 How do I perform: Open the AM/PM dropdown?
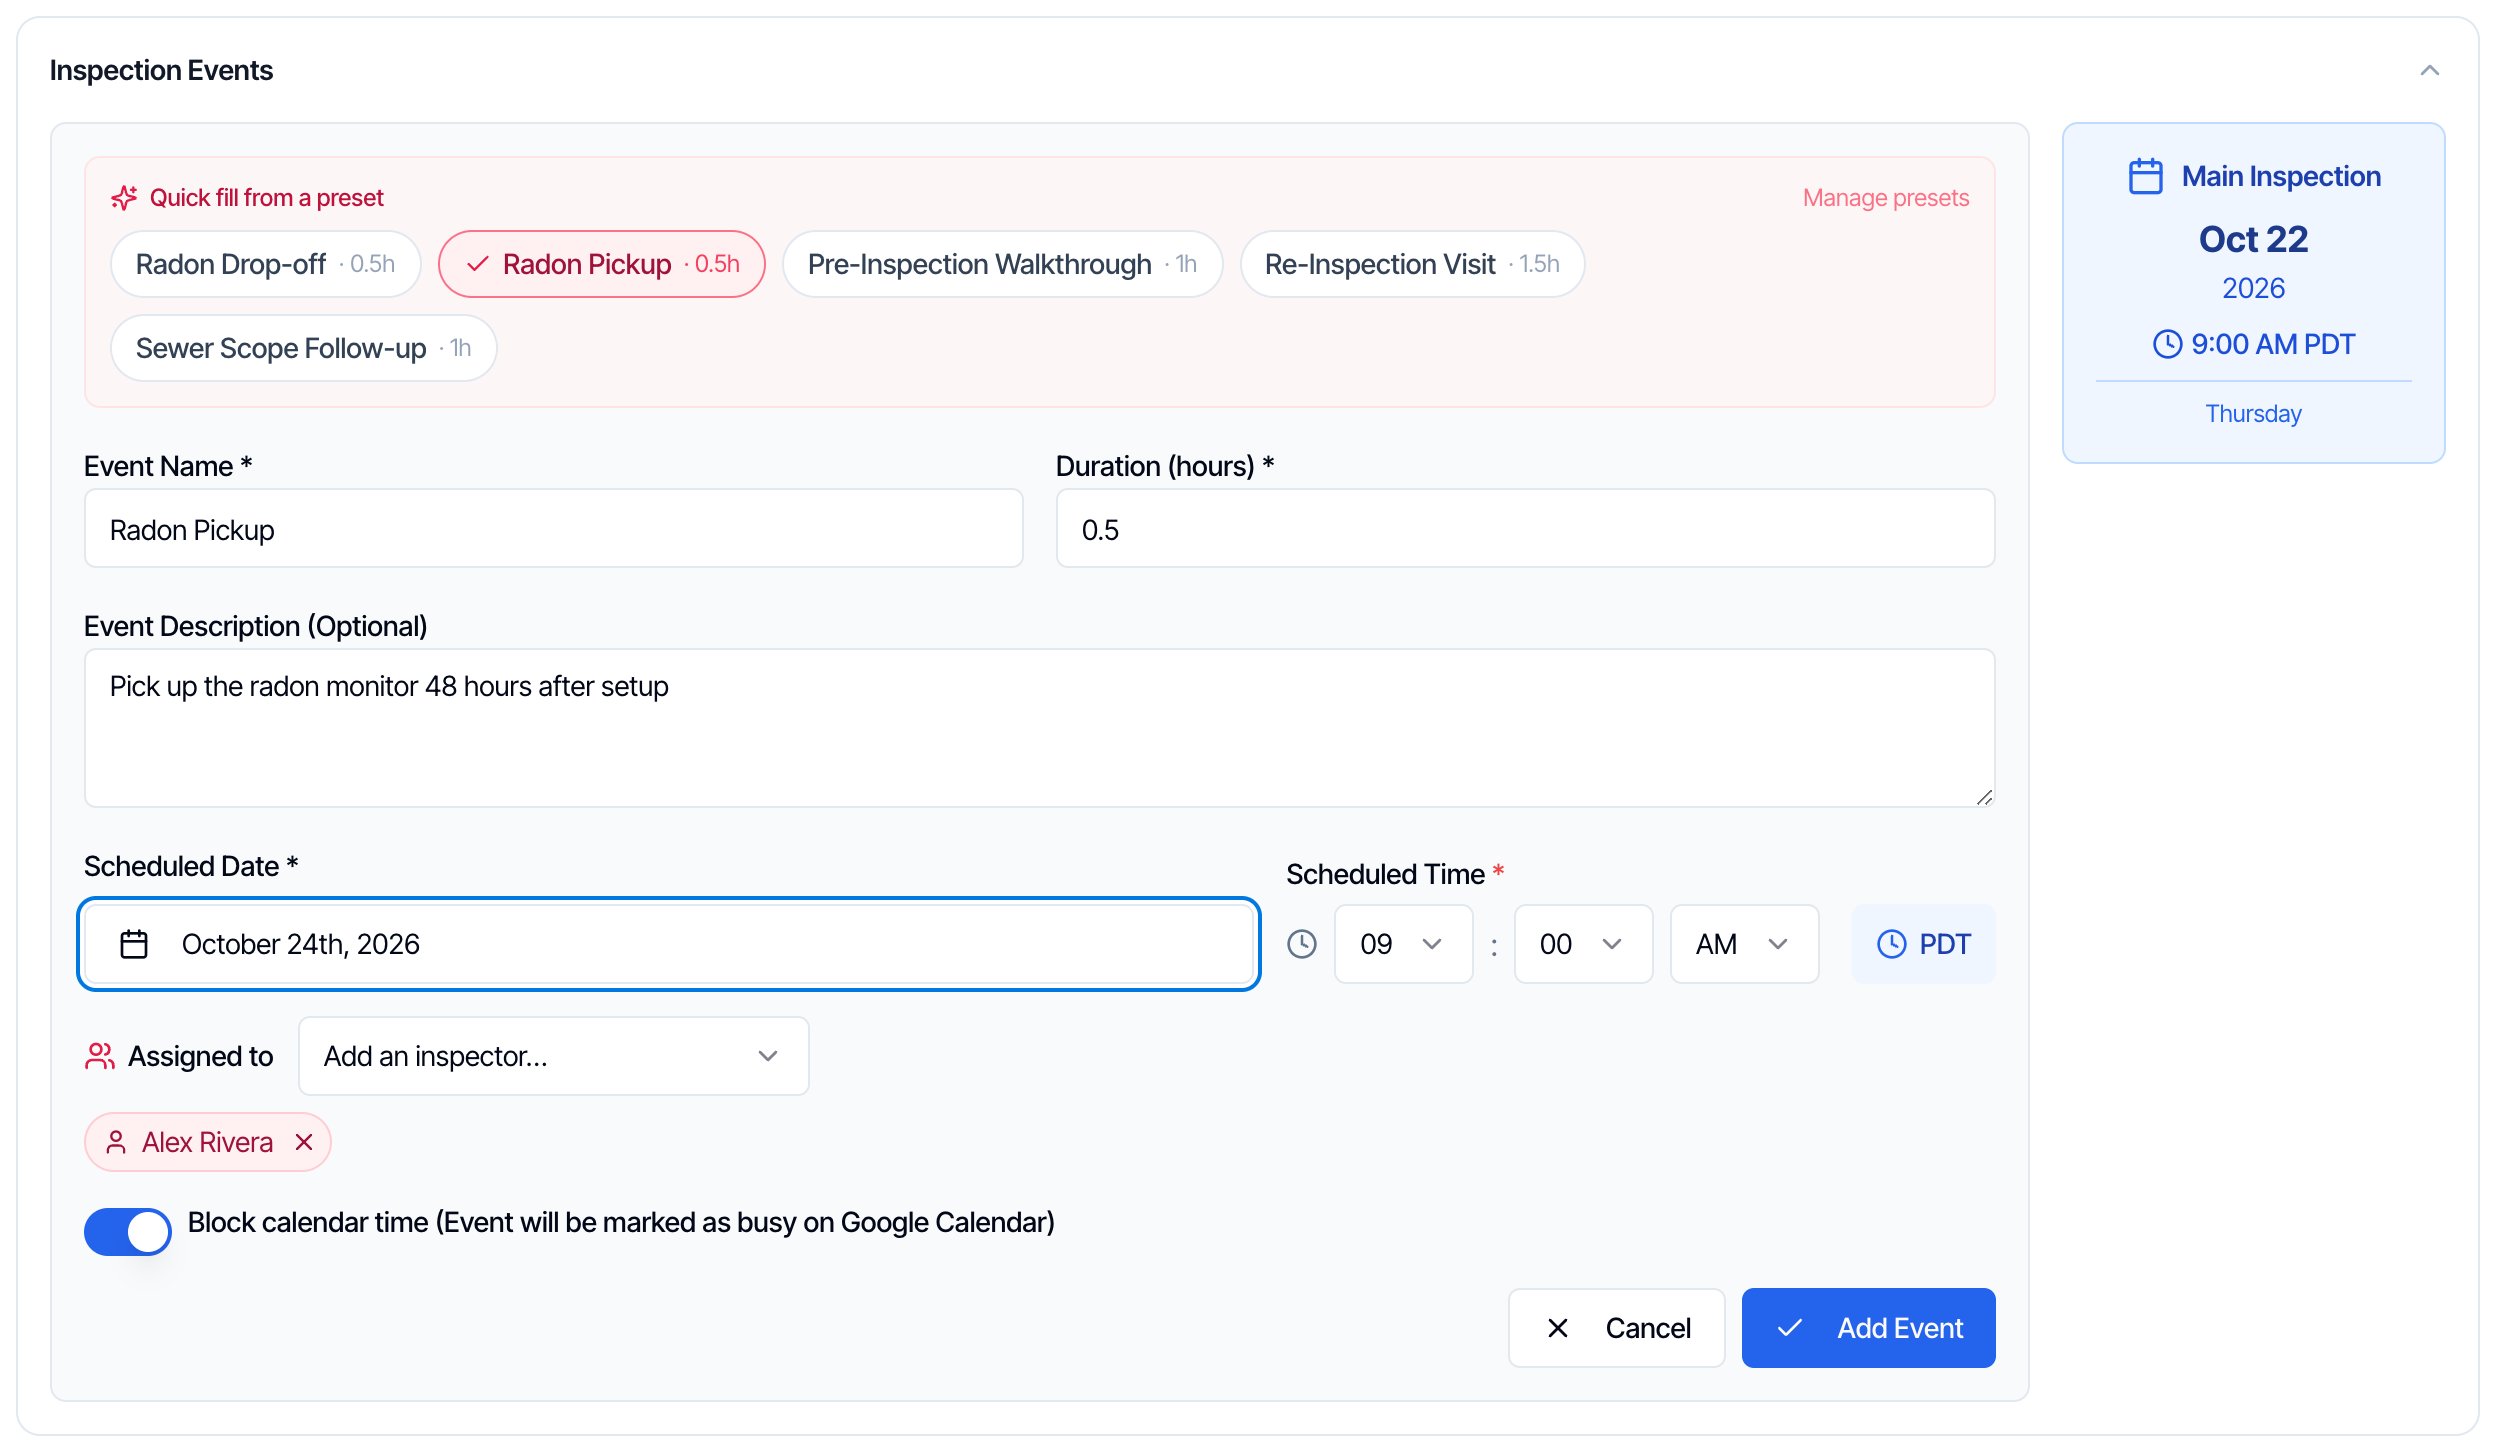tap(1744, 944)
